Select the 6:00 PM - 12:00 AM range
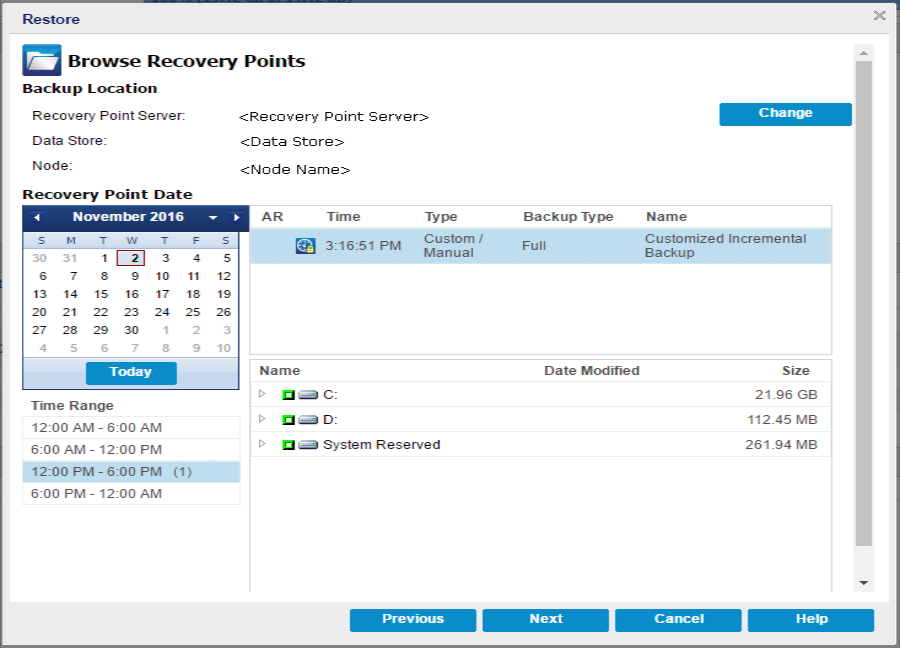900x648 pixels. coord(131,494)
